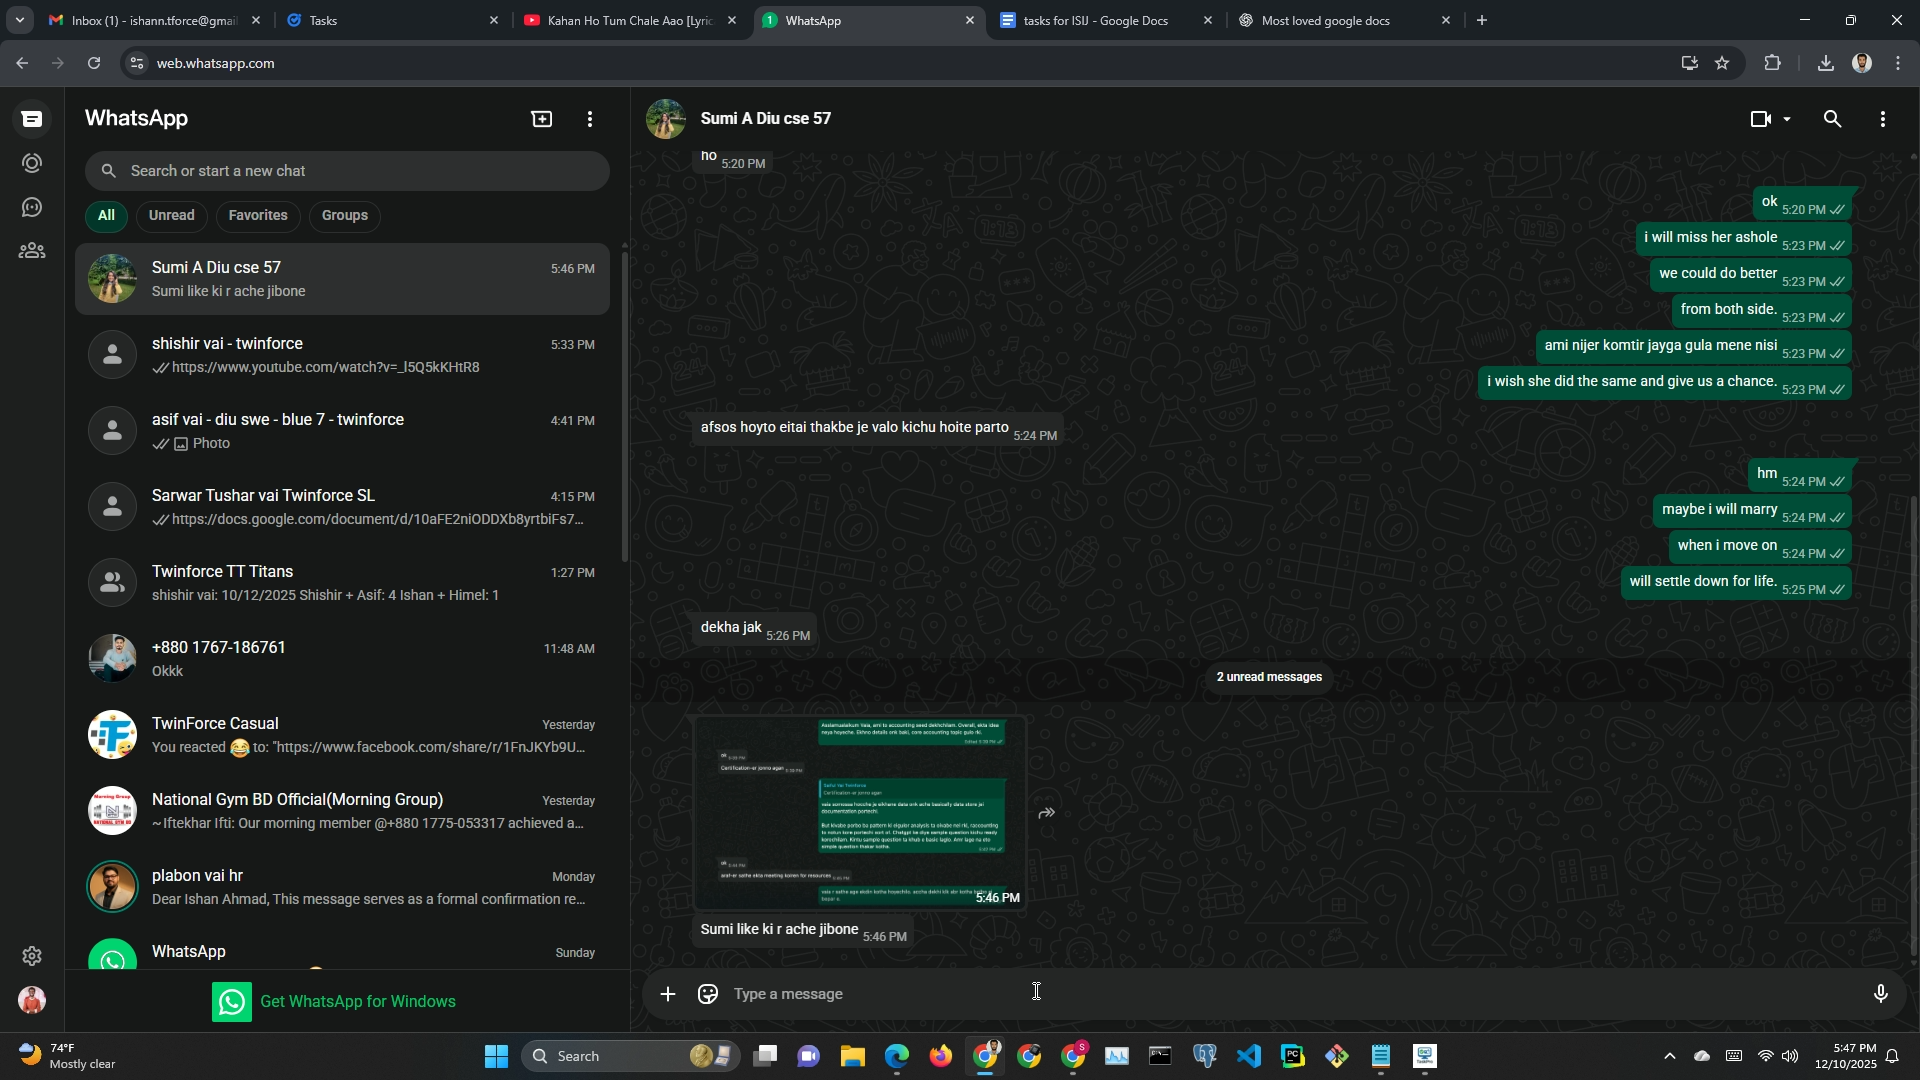This screenshot has height=1080, width=1920.
Task: Filter chats by Unread
Action: [171, 215]
